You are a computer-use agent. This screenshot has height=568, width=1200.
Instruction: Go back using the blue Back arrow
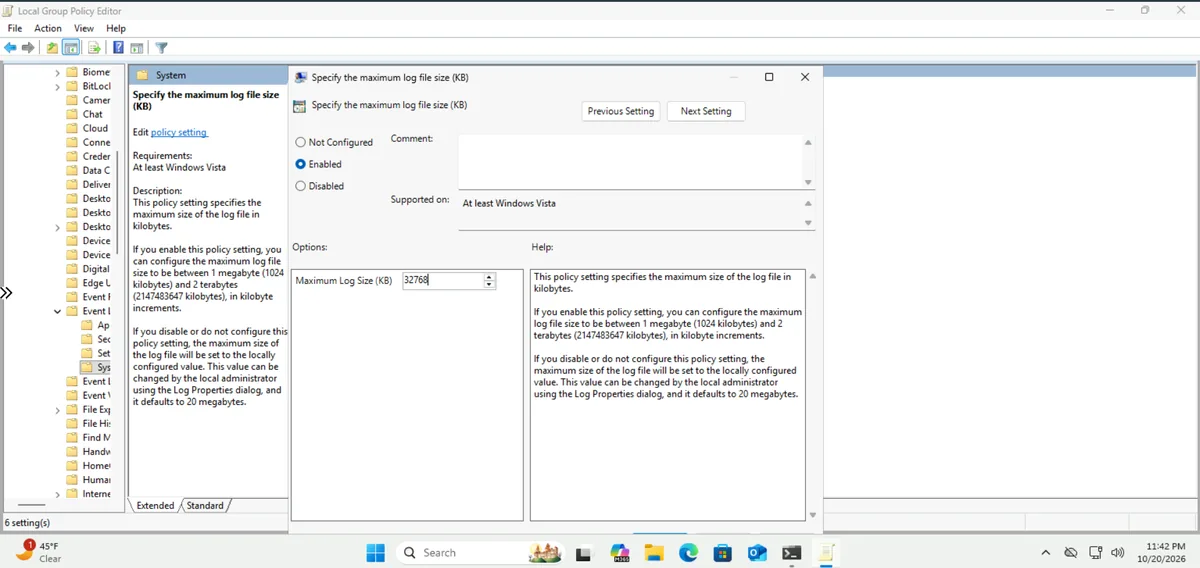[11, 47]
